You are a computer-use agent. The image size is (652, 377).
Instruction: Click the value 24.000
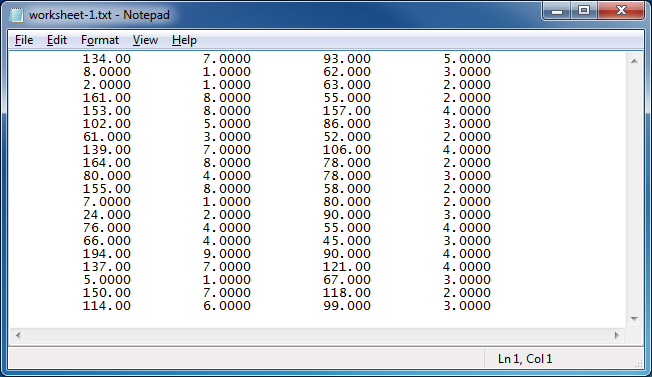coord(107,214)
